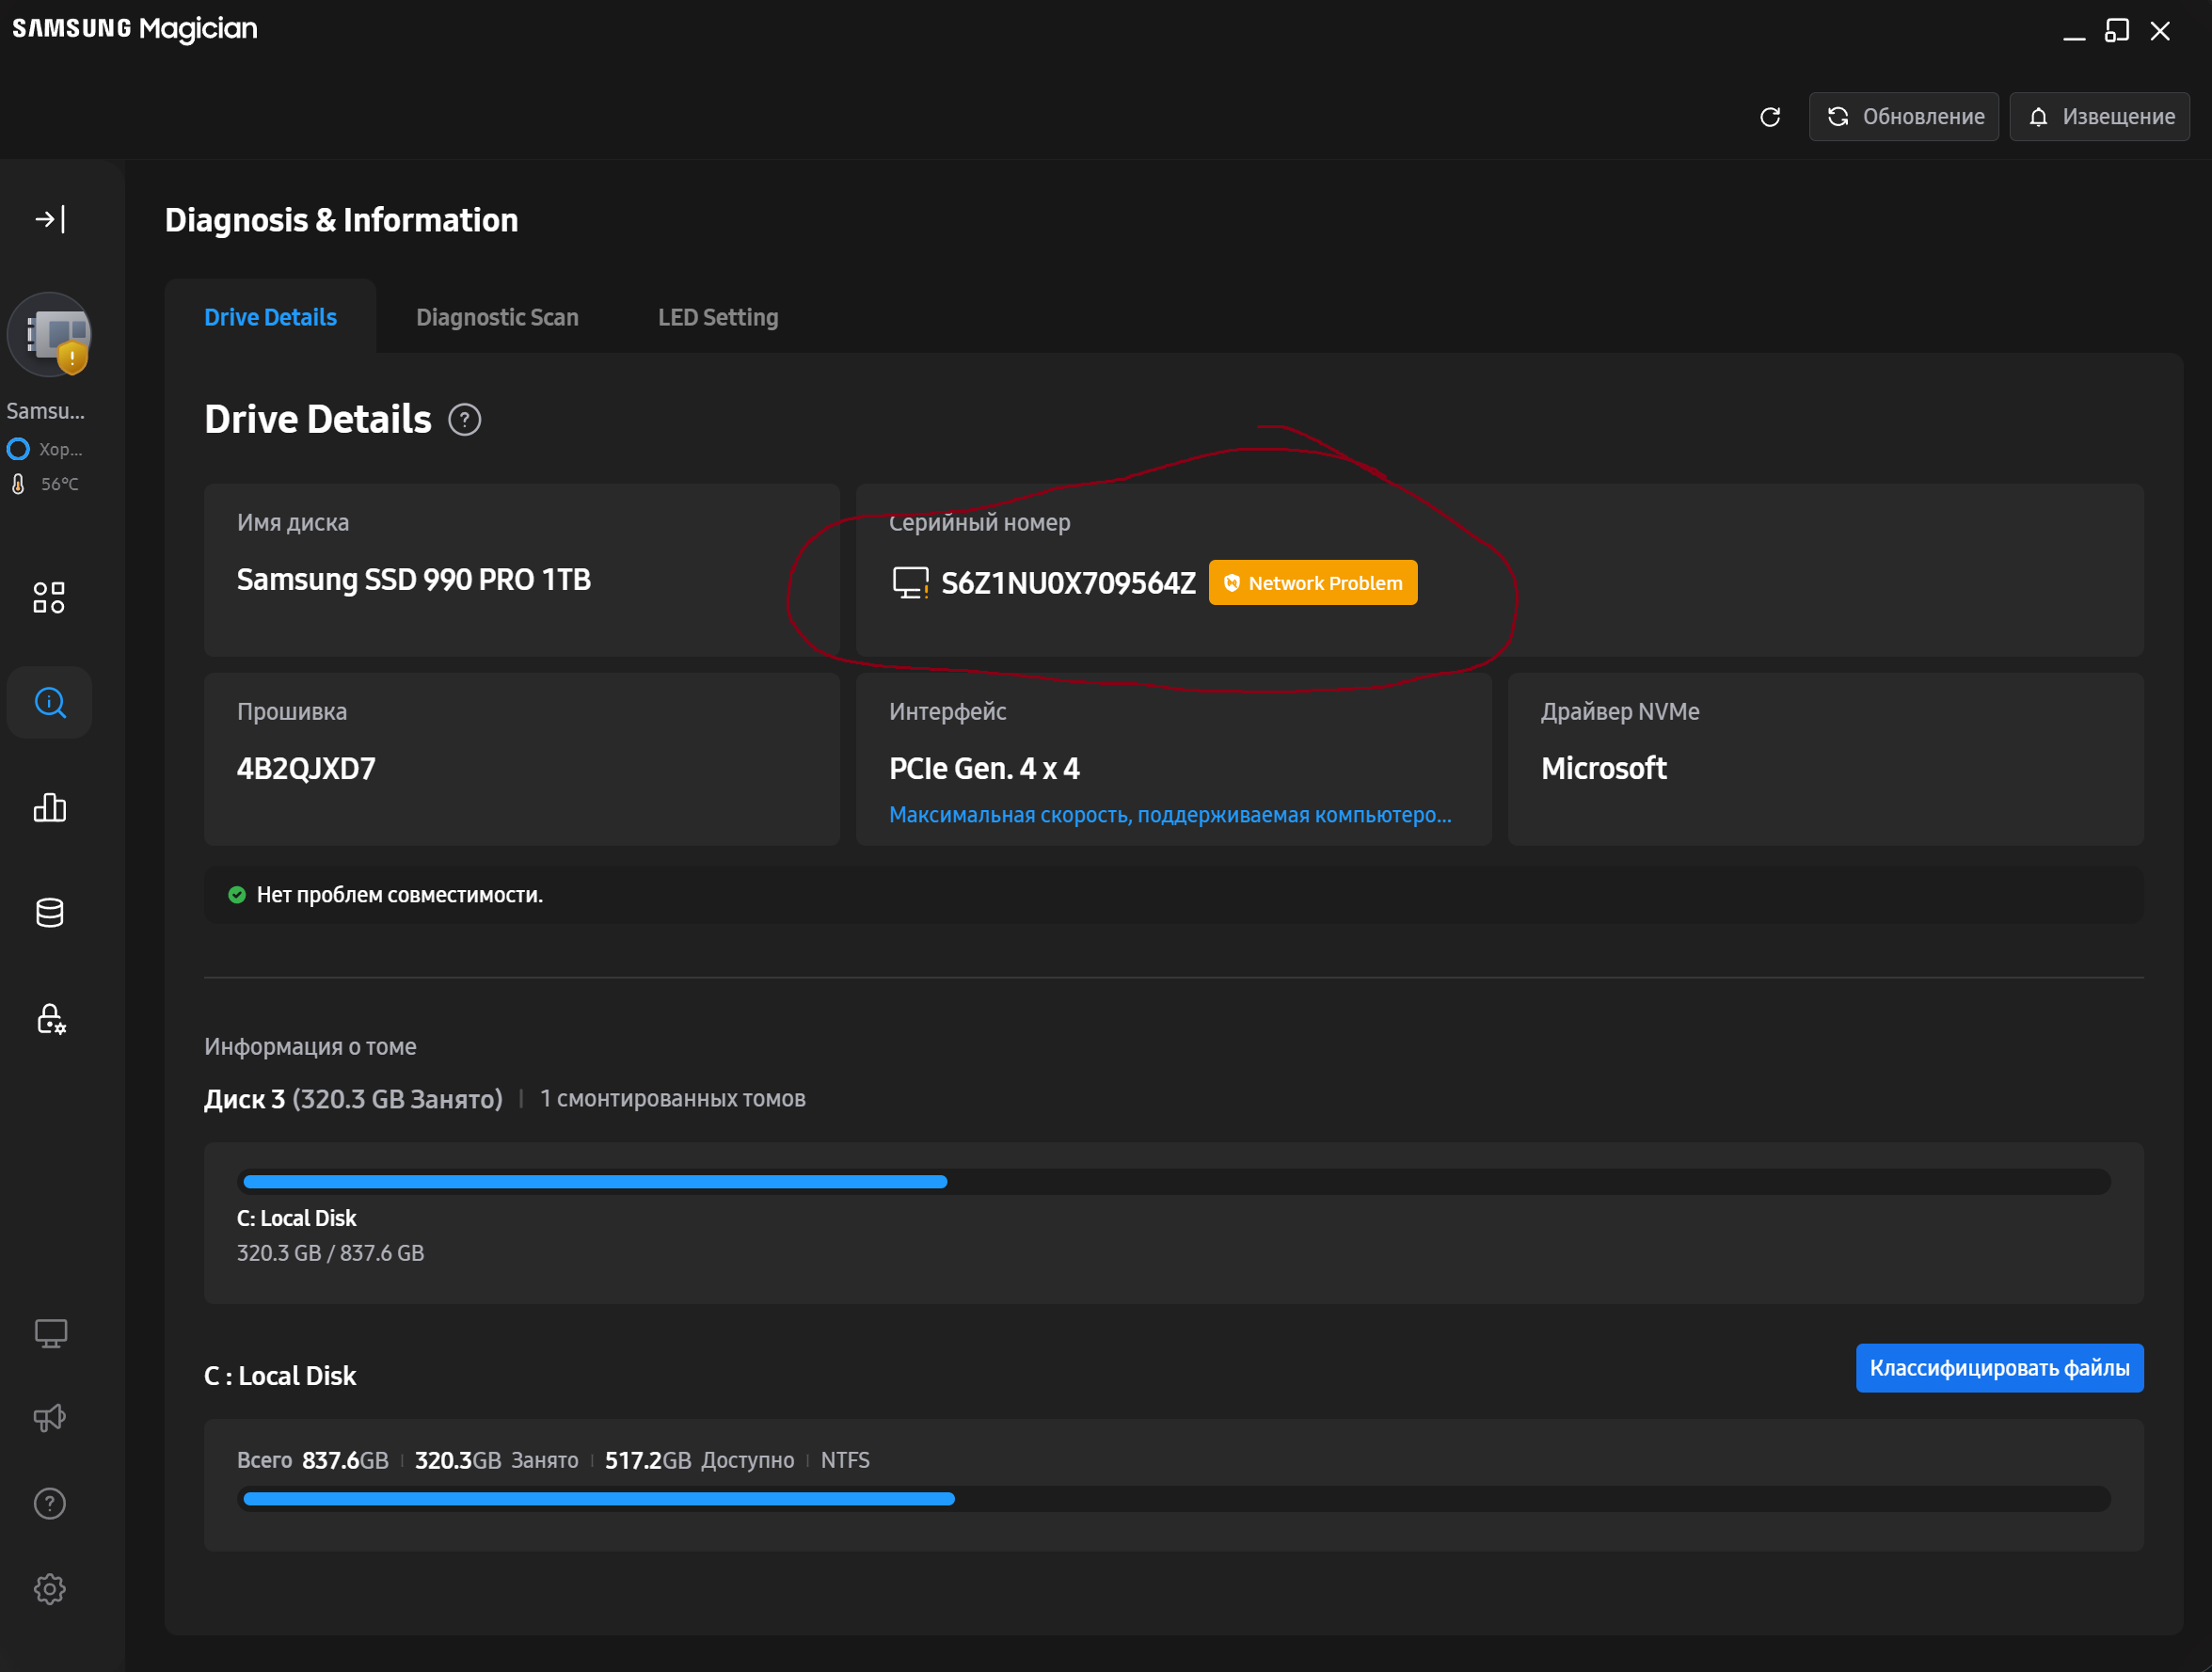Image resolution: width=2212 pixels, height=1672 pixels.
Task: Expand the sidebar with the arrow icon
Action: [50, 219]
